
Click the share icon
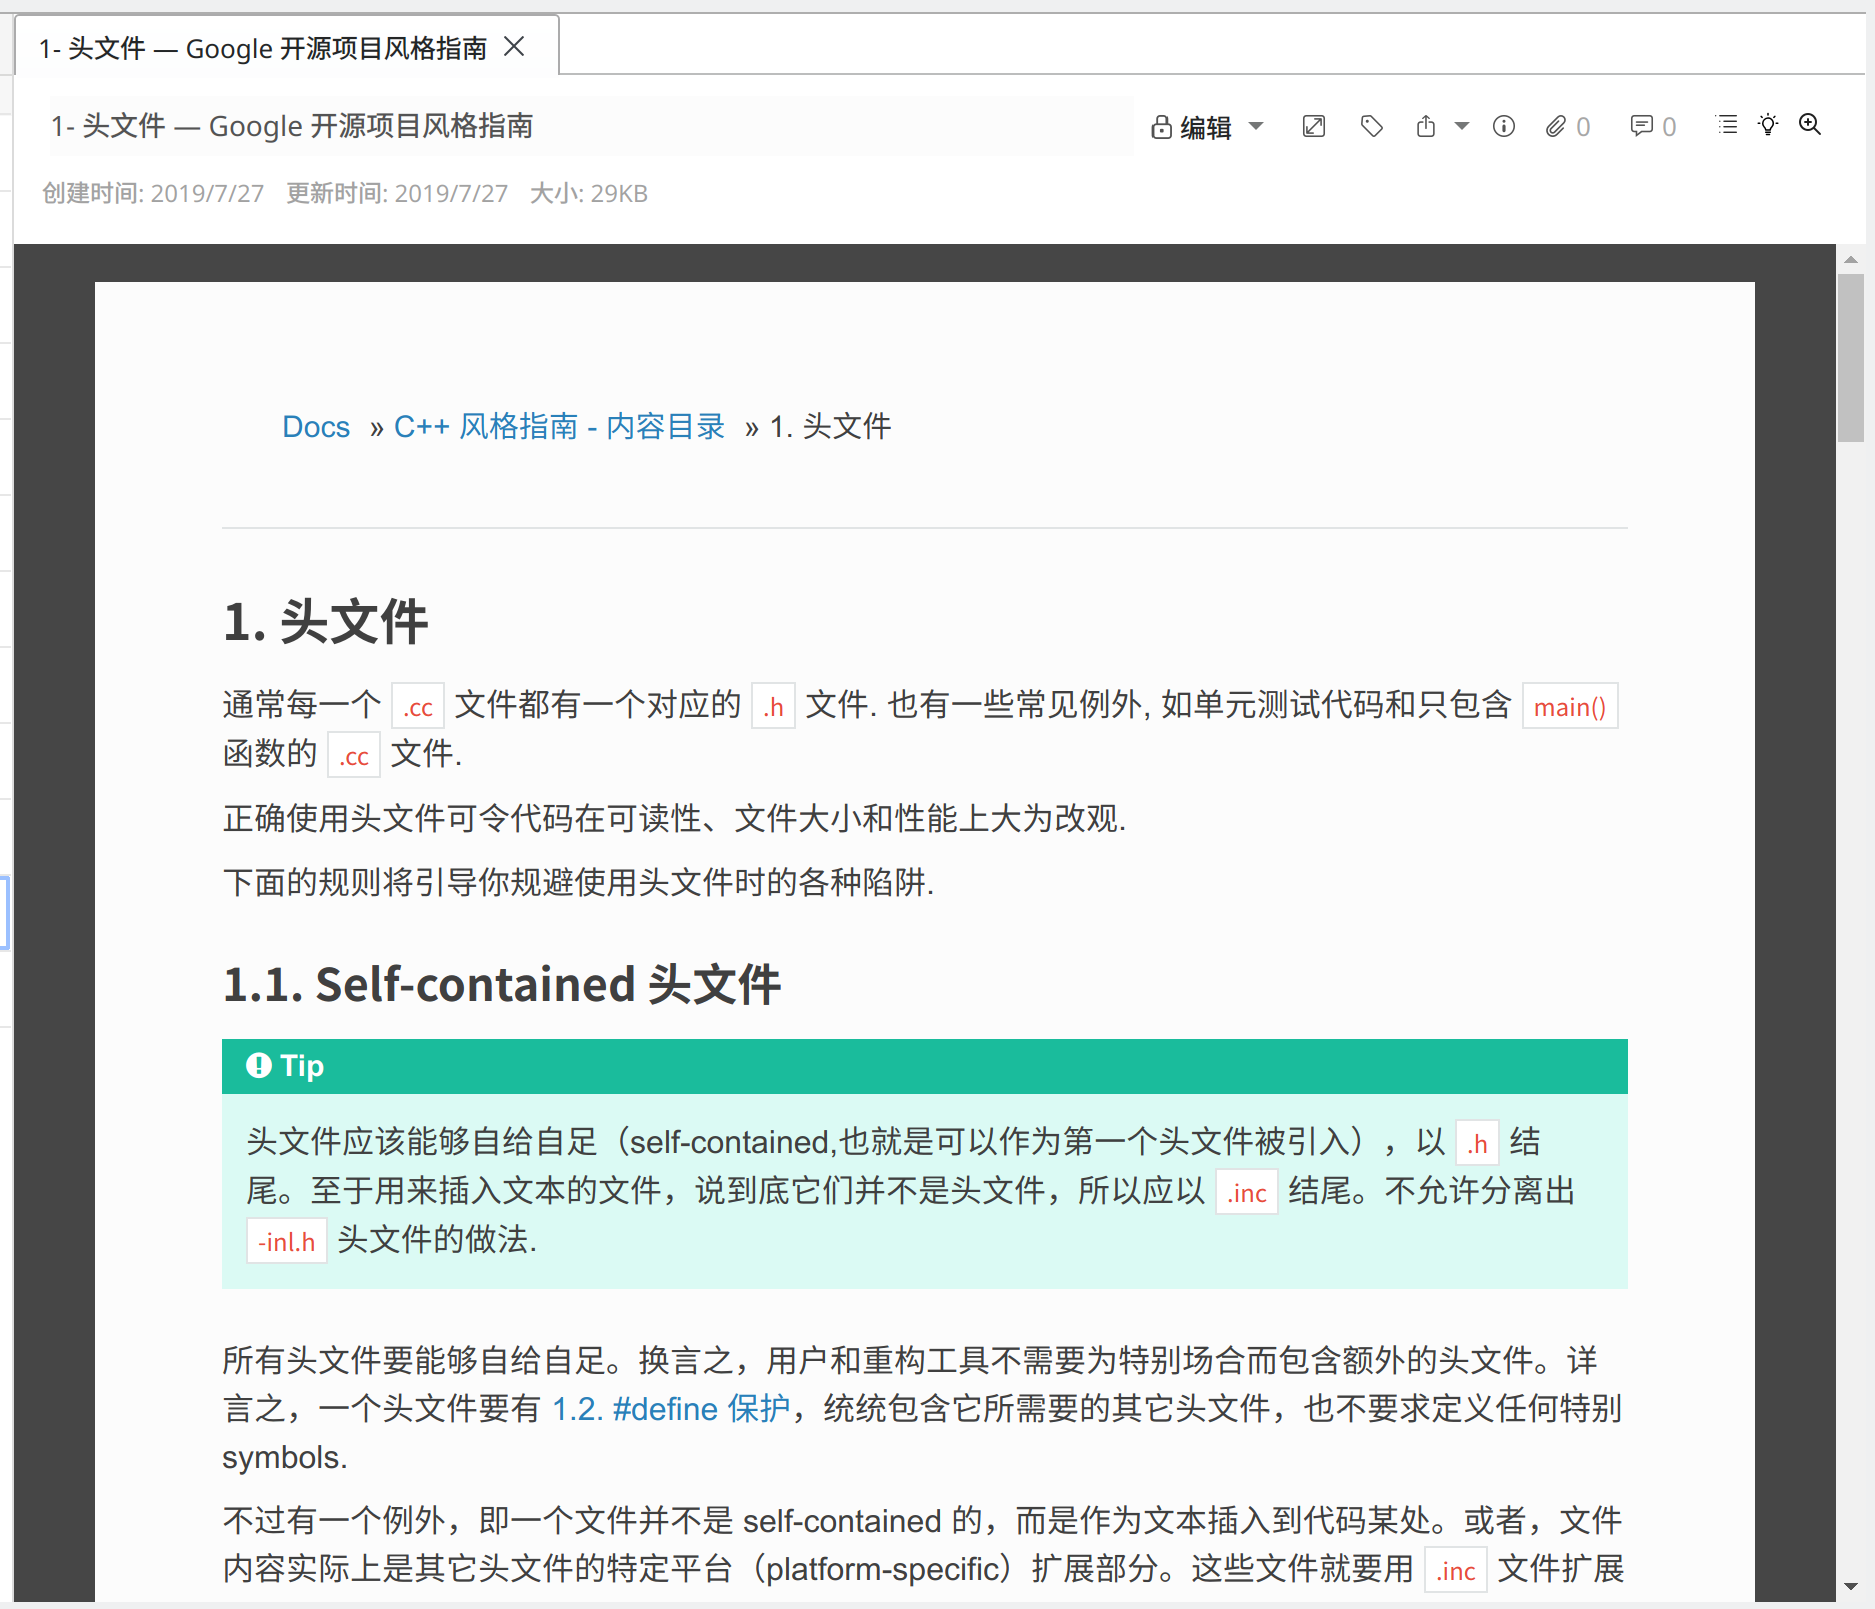(1426, 126)
